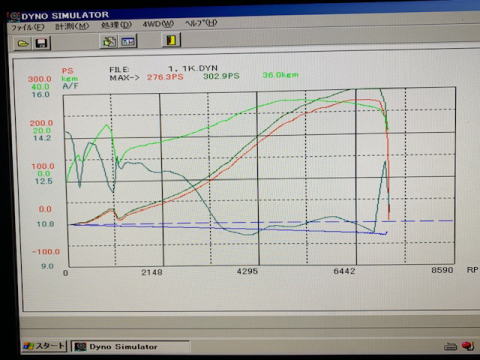Click the floppy disk save icon

coord(41,43)
